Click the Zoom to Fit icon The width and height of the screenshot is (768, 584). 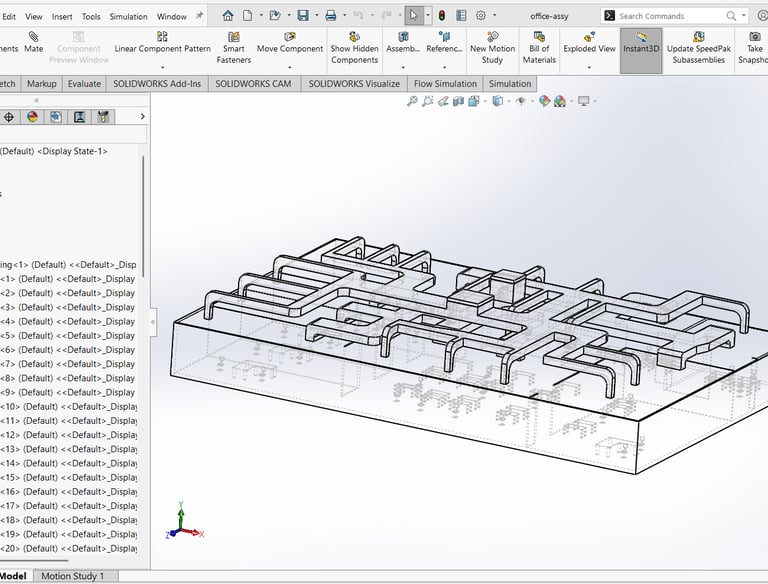(412, 101)
